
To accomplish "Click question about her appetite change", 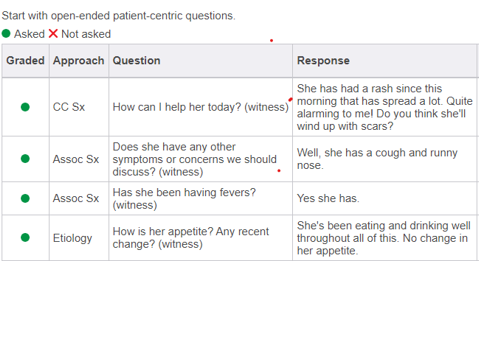I will tap(191, 238).
